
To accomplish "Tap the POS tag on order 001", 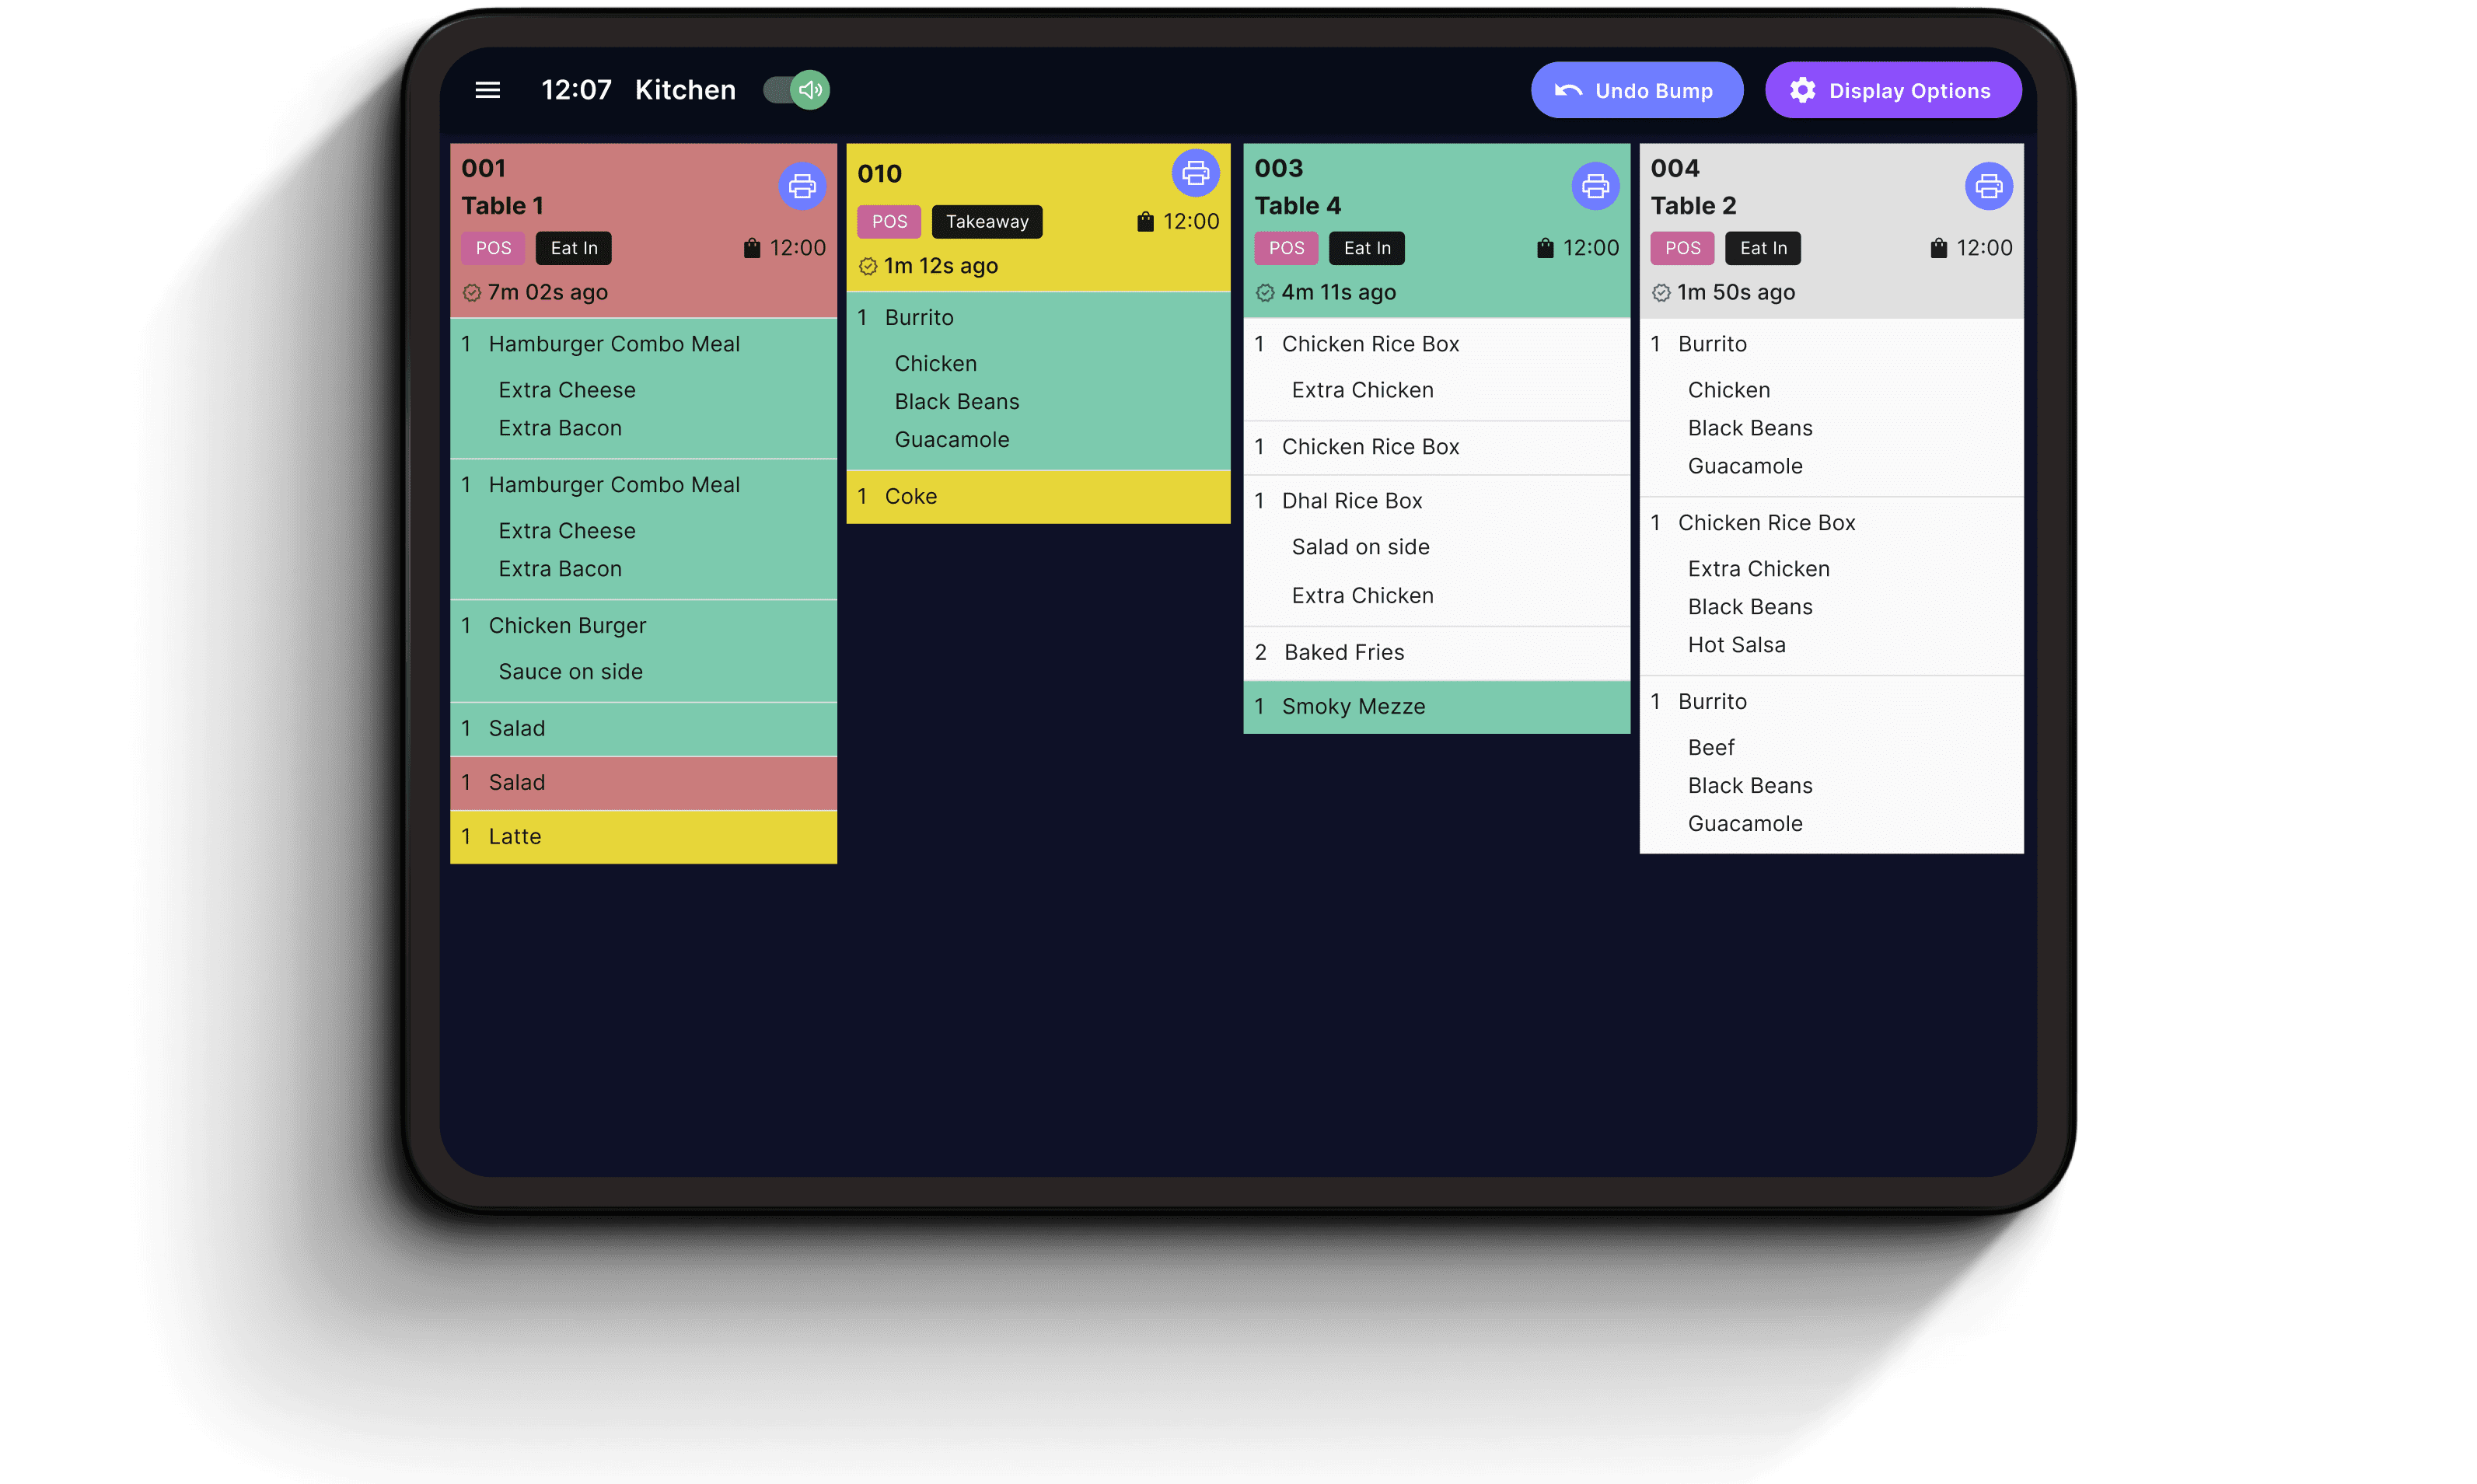I will (x=493, y=248).
